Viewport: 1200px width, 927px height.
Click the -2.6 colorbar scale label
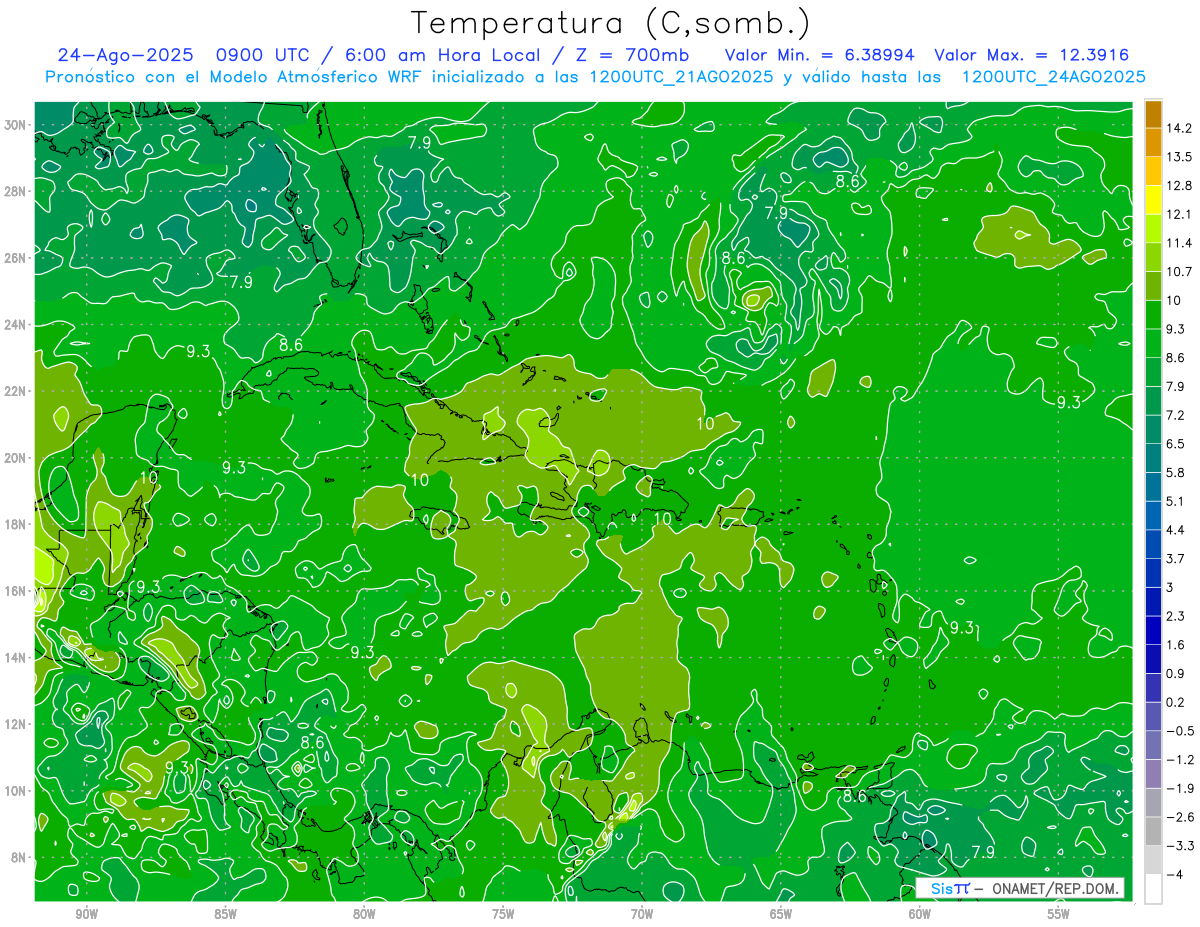pos(1181,817)
